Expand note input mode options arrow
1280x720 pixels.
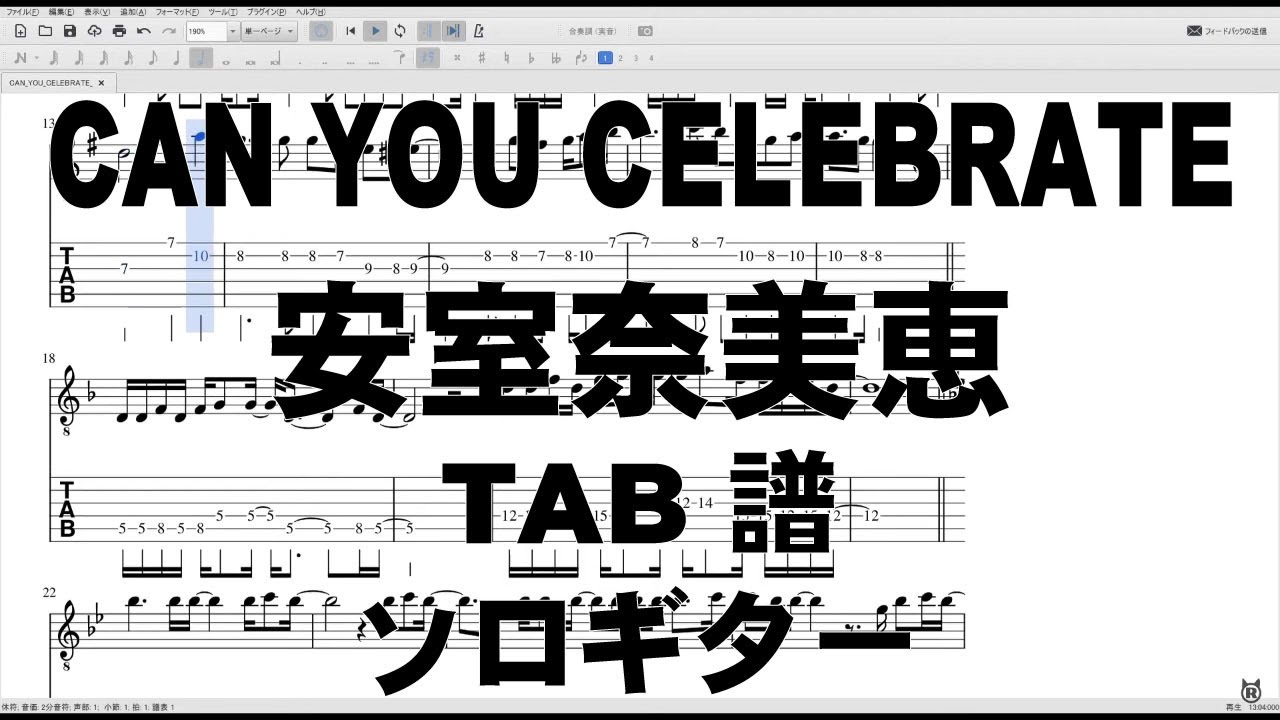[x=37, y=58]
